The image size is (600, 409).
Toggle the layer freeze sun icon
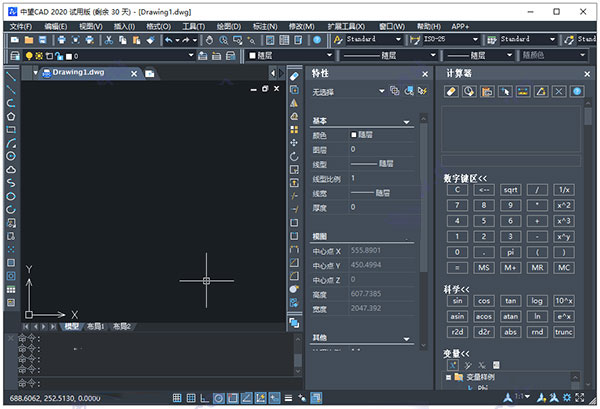coord(39,56)
